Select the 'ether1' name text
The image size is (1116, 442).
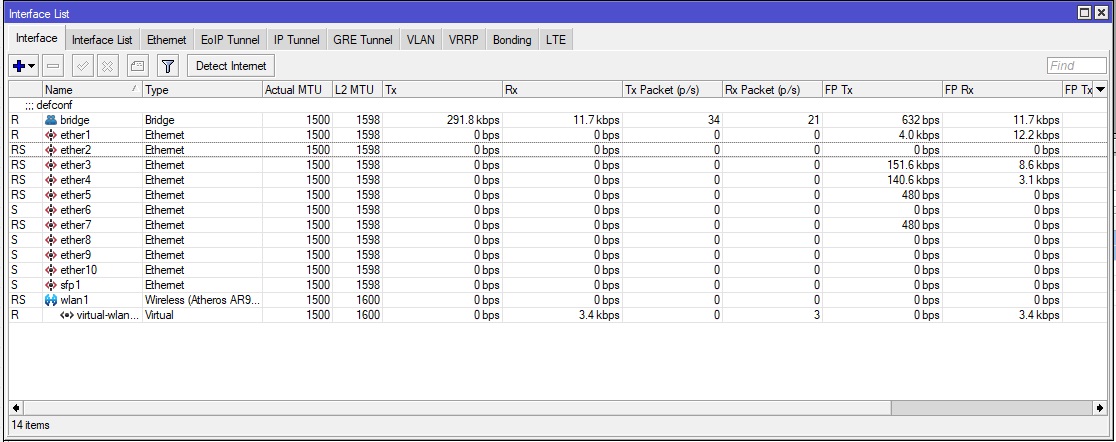[x=75, y=135]
